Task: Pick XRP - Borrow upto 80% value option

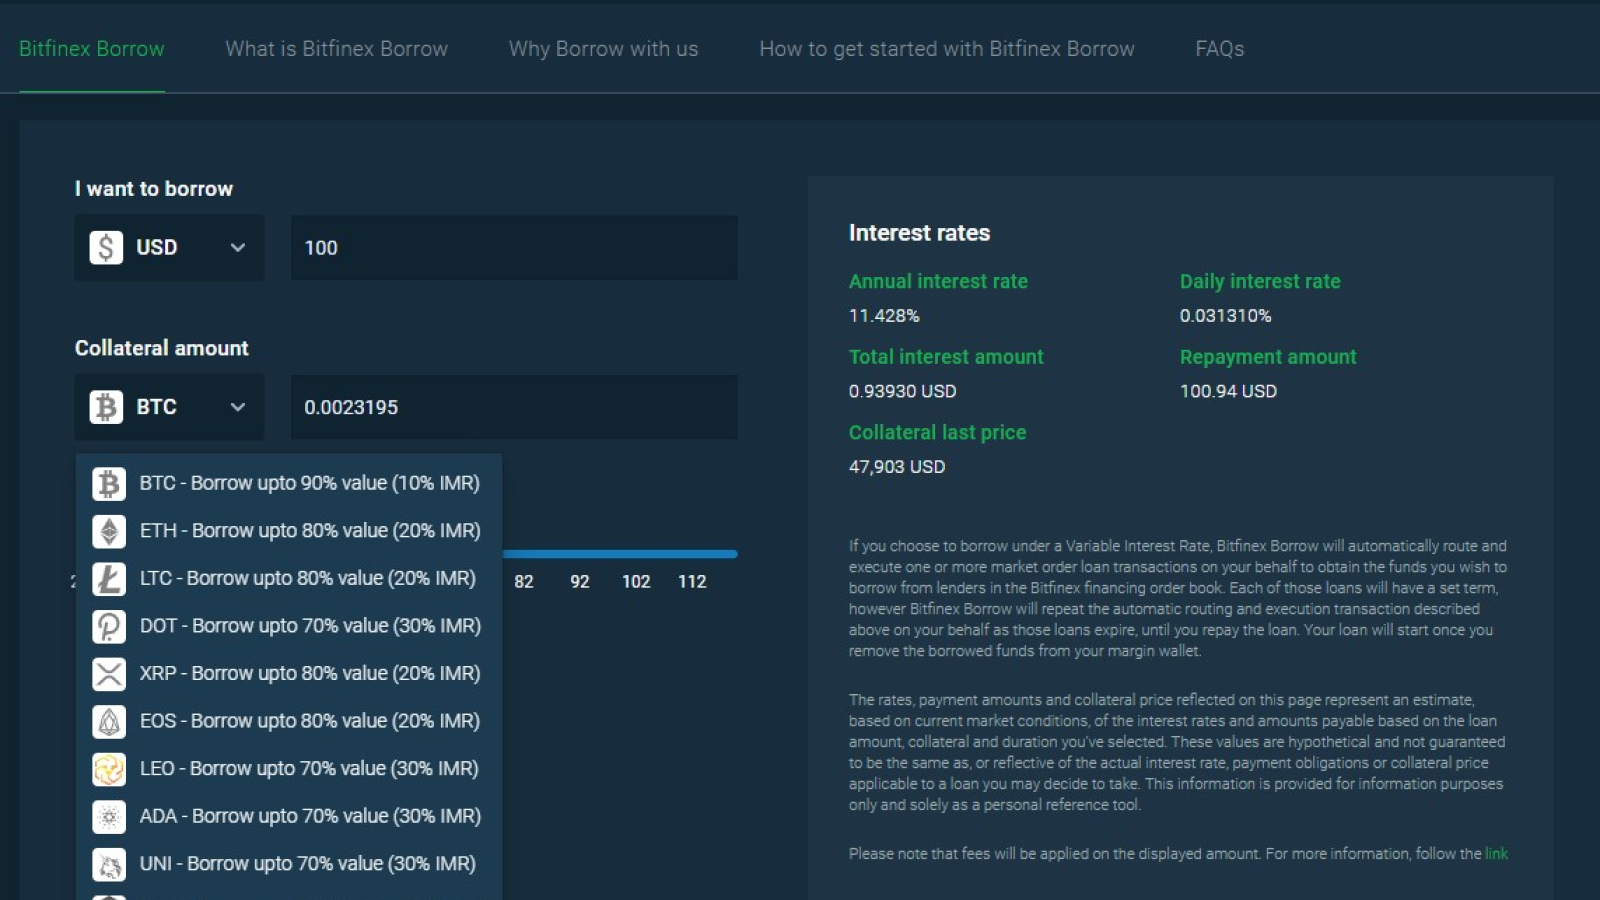Action: point(289,673)
